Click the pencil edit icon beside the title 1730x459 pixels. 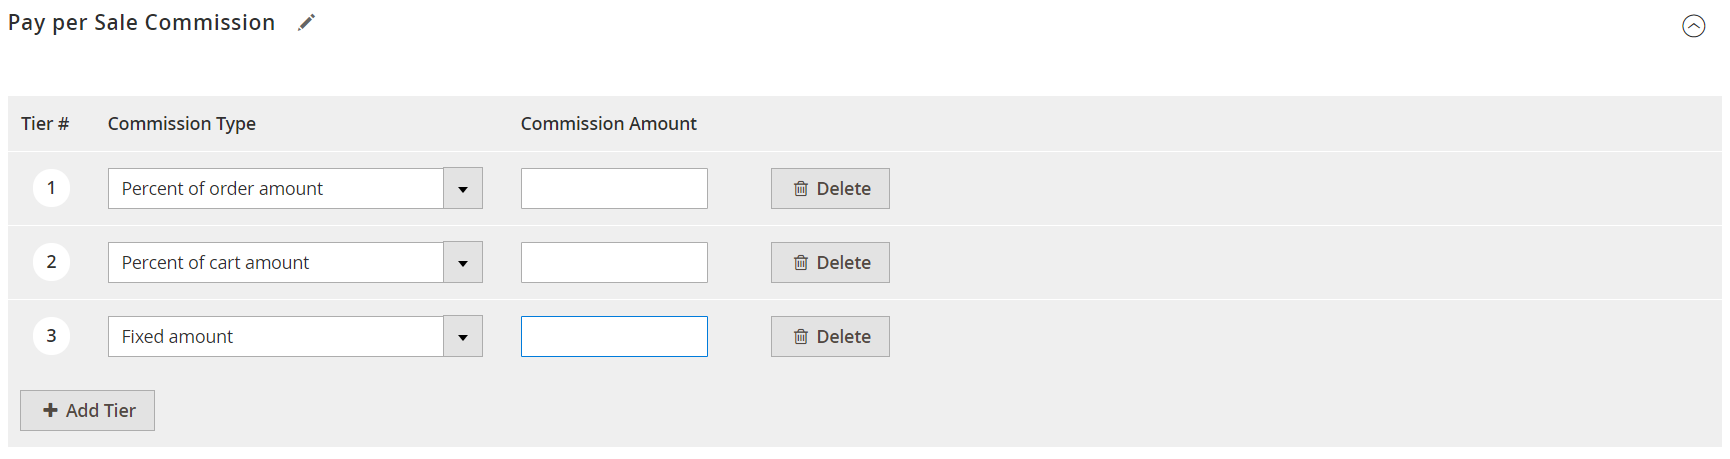pos(307,23)
